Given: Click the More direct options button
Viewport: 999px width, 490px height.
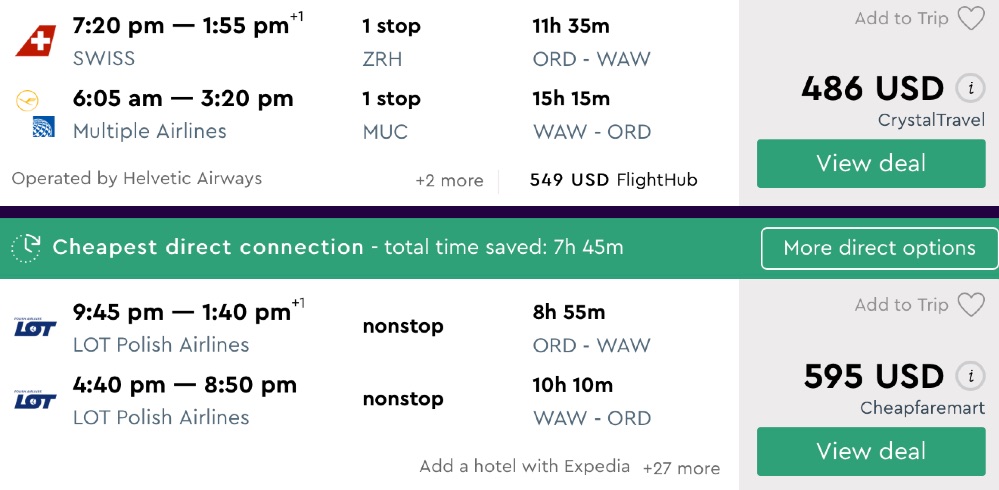Looking at the screenshot, I should (x=879, y=248).
